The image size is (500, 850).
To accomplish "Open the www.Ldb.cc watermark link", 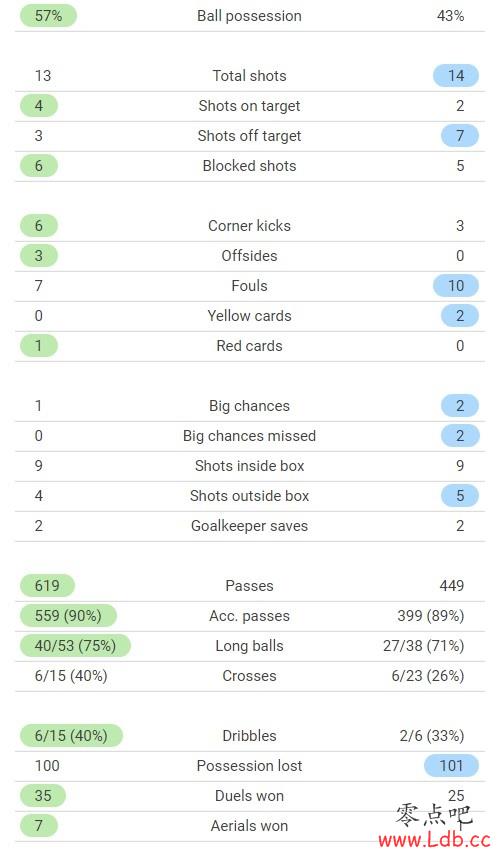I will pyautogui.click(x=434, y=840).
